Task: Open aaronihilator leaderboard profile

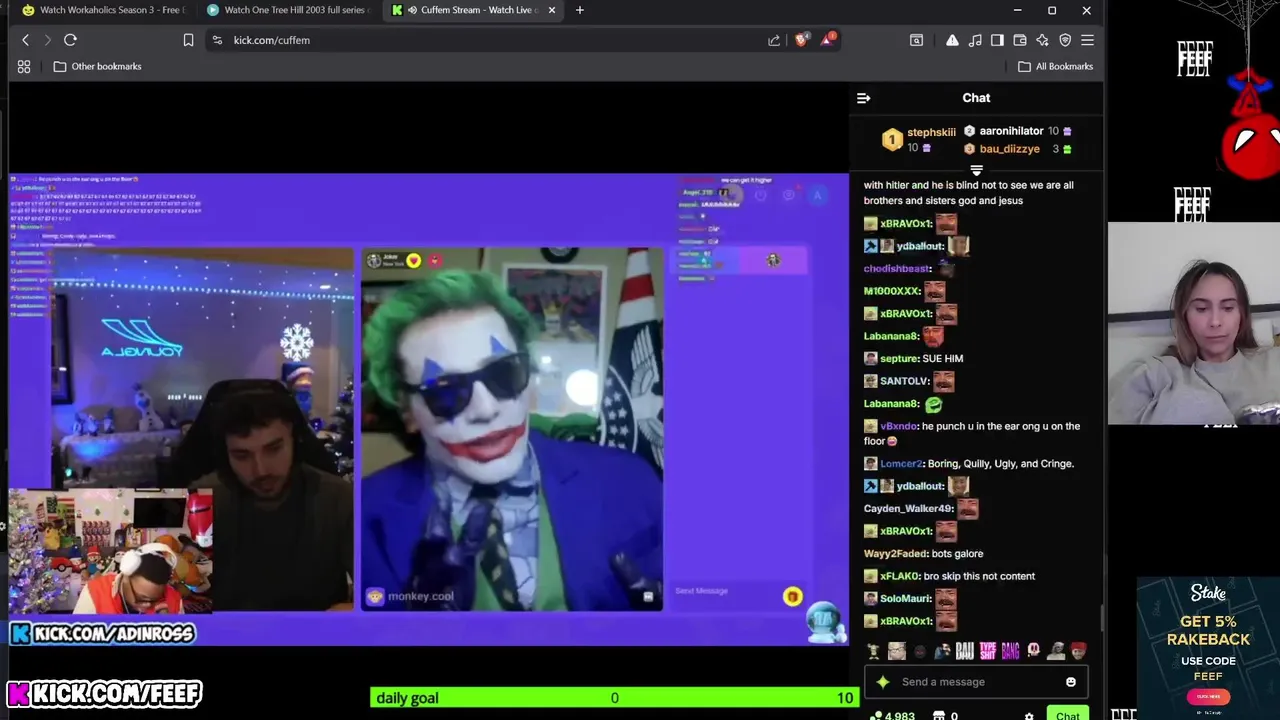Action: 1011,131
